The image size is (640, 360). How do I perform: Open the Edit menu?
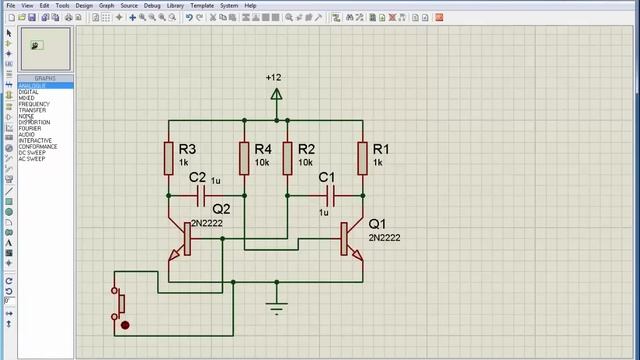[44, 6]
